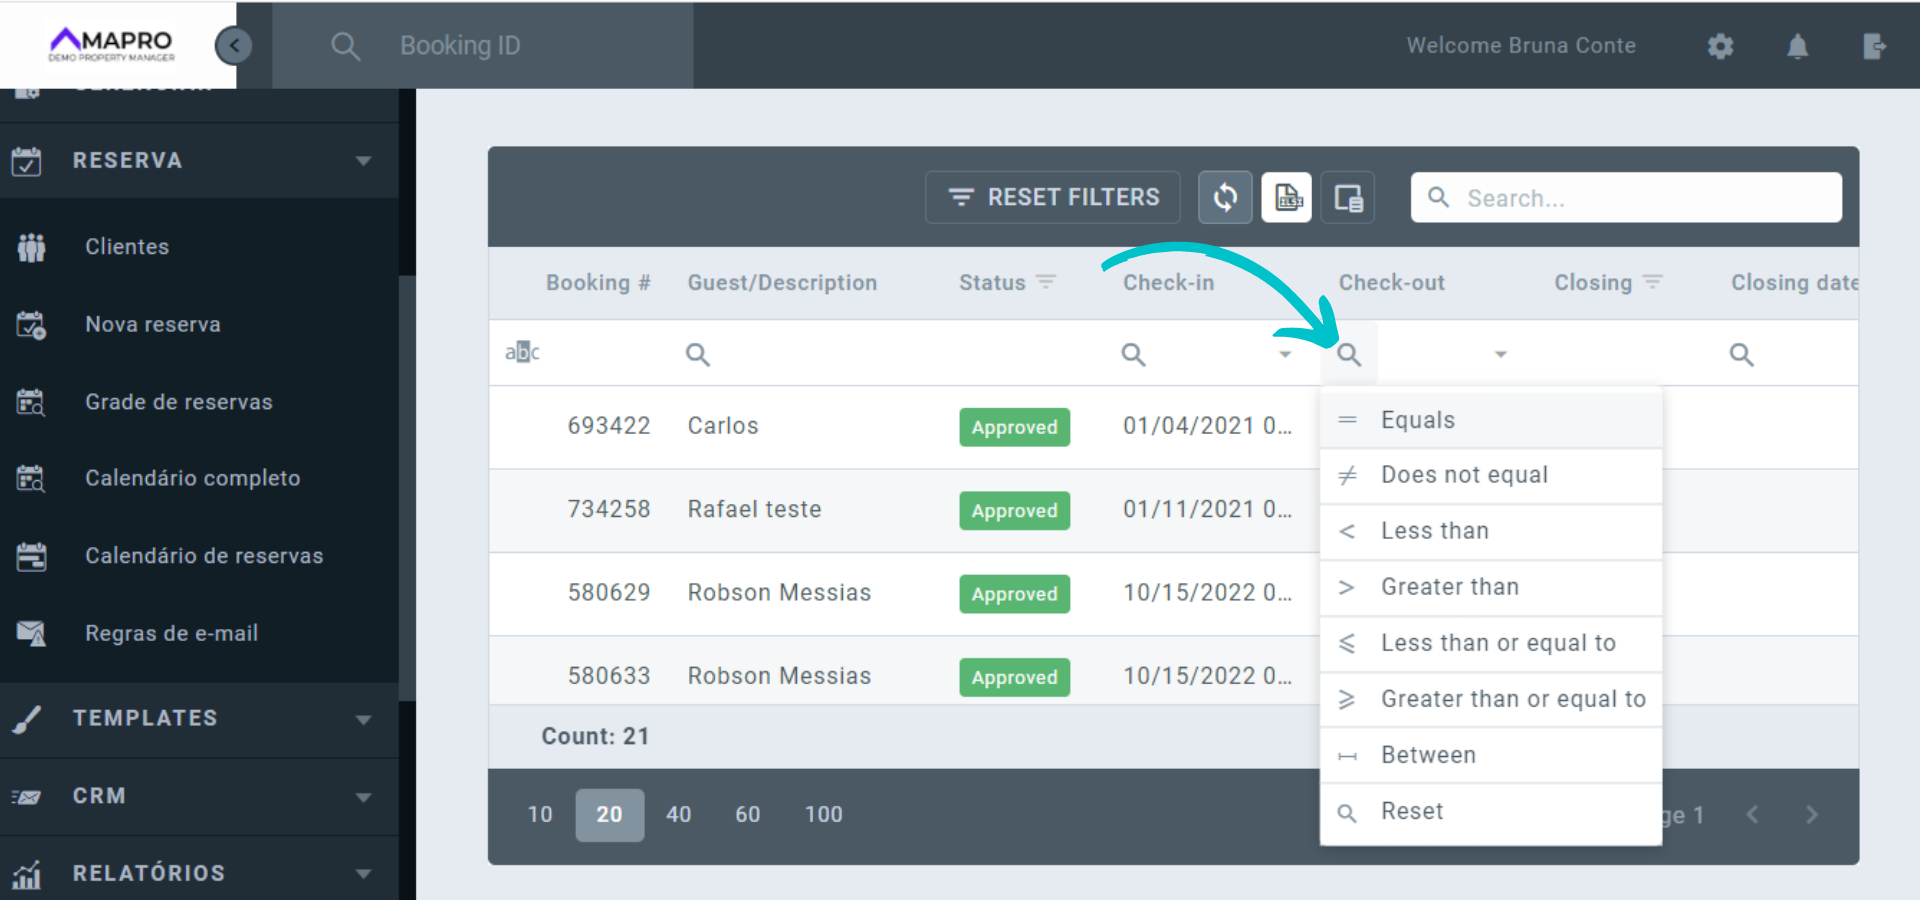Click the RESET FILTERS button
Viewport: 1920px width, 900px height.
(x=1053, y=197)
